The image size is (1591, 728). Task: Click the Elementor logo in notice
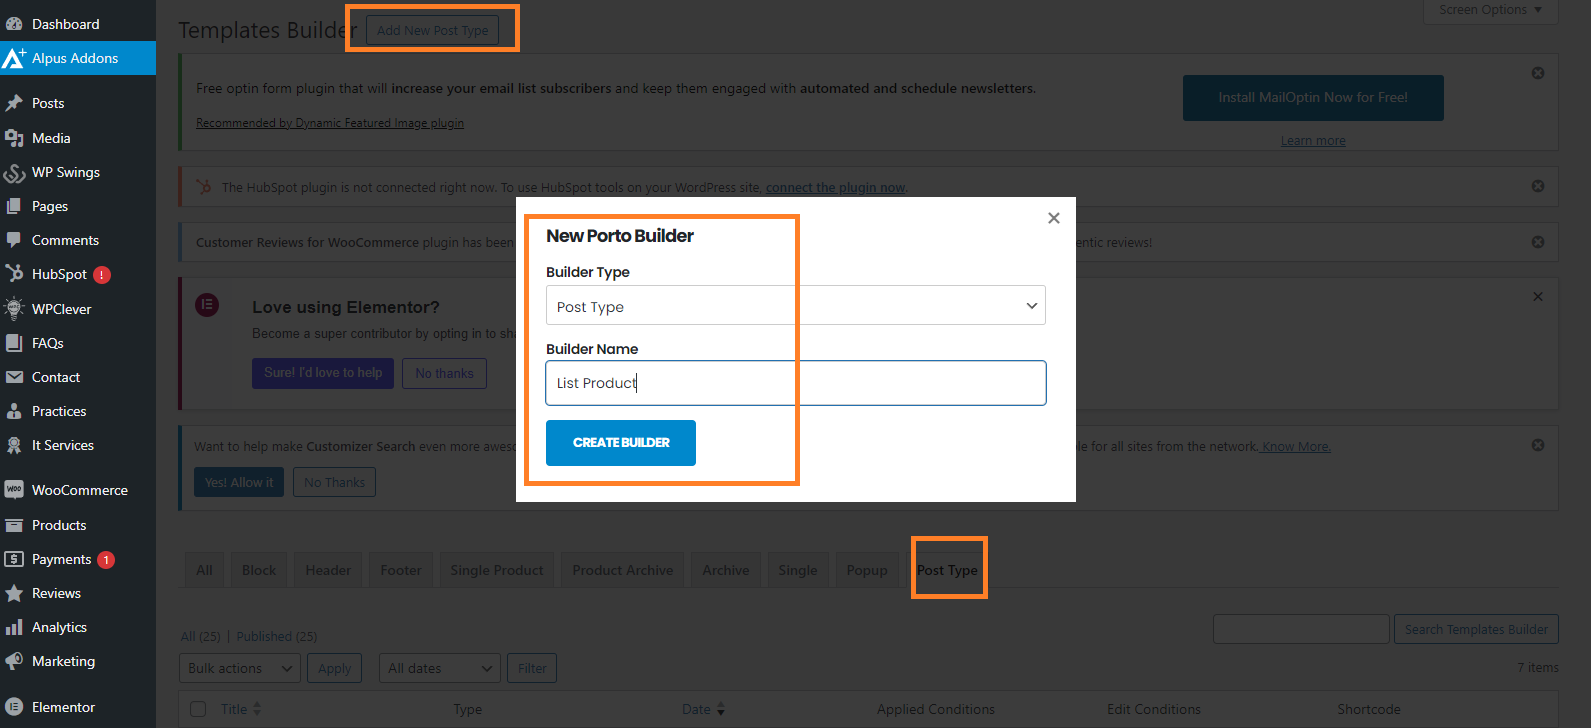point(207,305)
